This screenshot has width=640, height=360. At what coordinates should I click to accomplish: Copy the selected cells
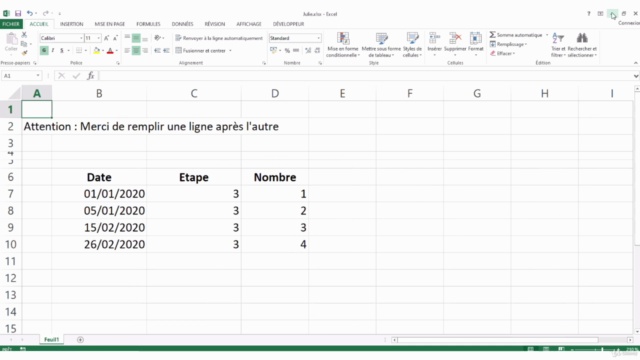pyautogui.click(x=24, y=44)
